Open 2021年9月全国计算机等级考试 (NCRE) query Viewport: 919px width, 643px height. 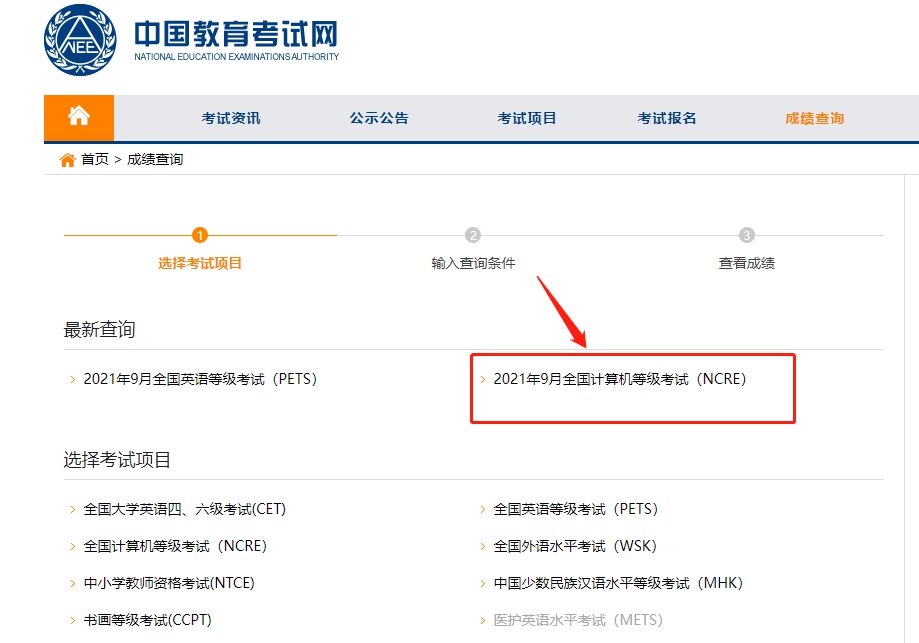(x=620, y=379)
